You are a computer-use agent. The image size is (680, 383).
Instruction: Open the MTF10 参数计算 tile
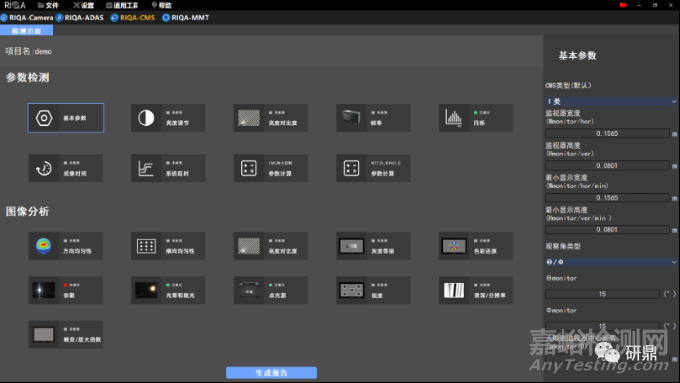[x=373, y=168]
